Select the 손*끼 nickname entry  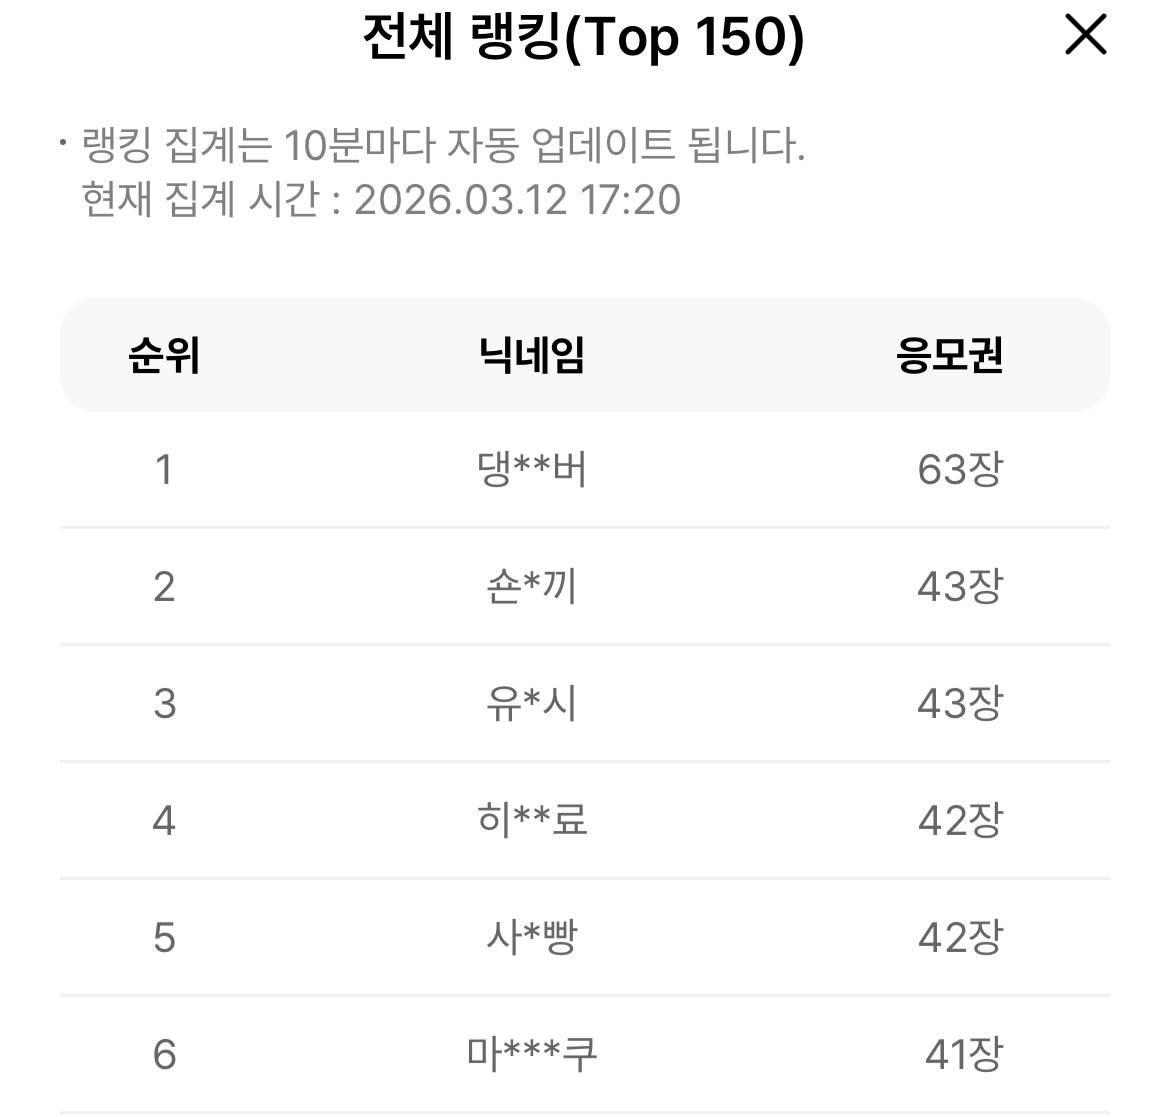pos(531,586)
